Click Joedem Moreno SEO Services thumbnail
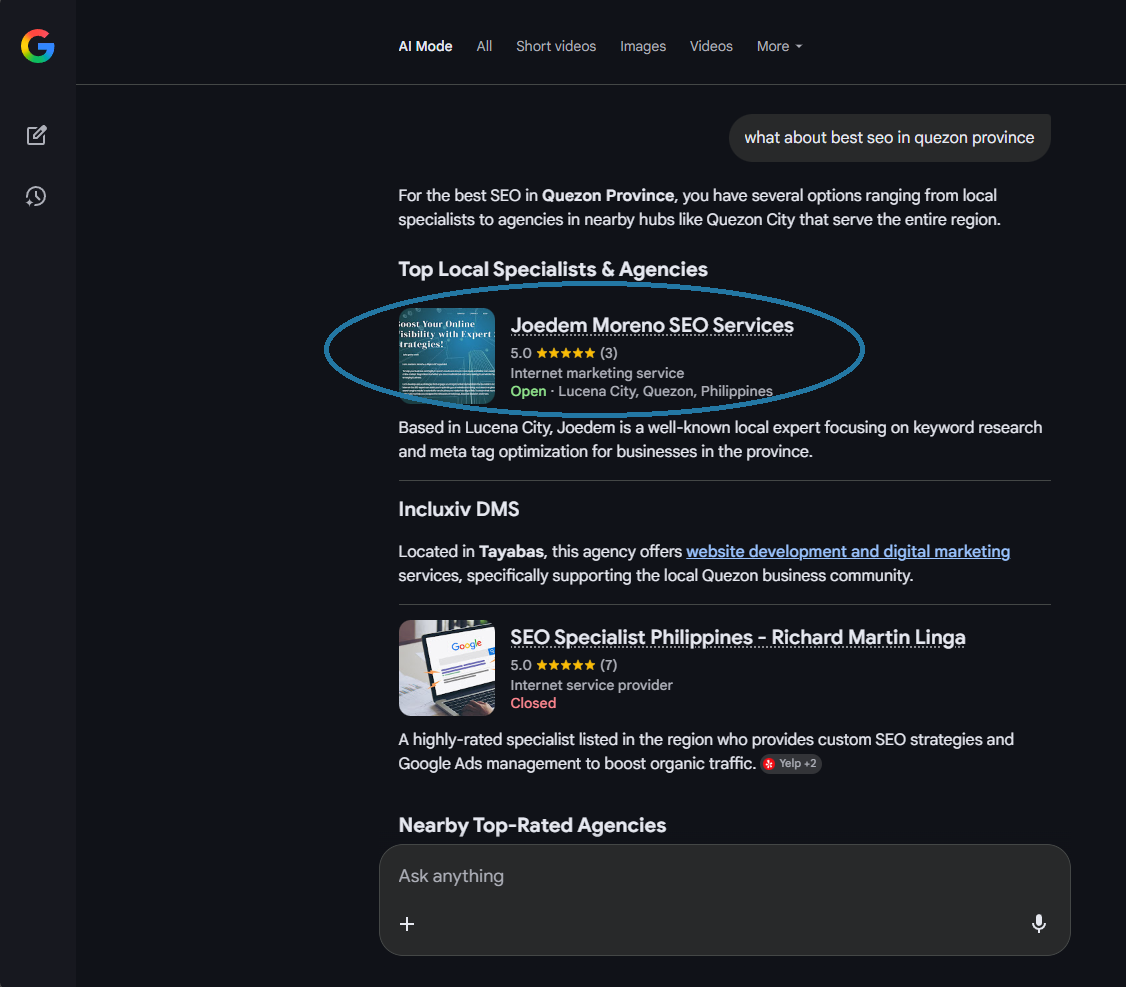The image size is (1126, 987). pos(447,356)
